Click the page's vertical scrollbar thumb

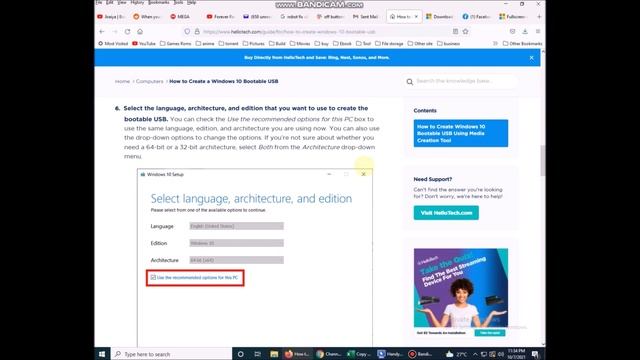[543, 160]
